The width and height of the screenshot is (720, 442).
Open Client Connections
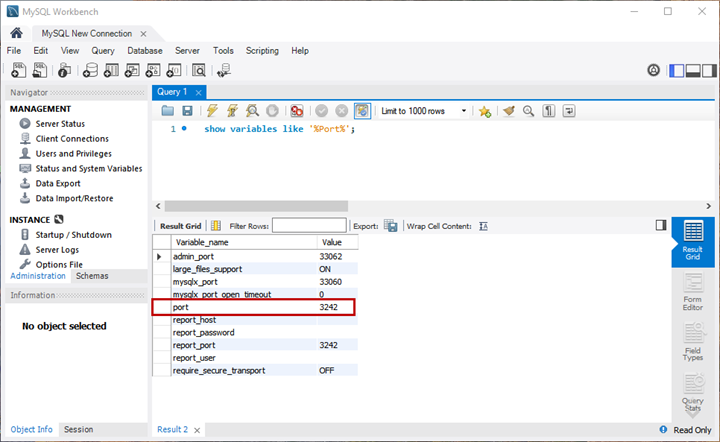pyautogui.click(x=72, y=139)
